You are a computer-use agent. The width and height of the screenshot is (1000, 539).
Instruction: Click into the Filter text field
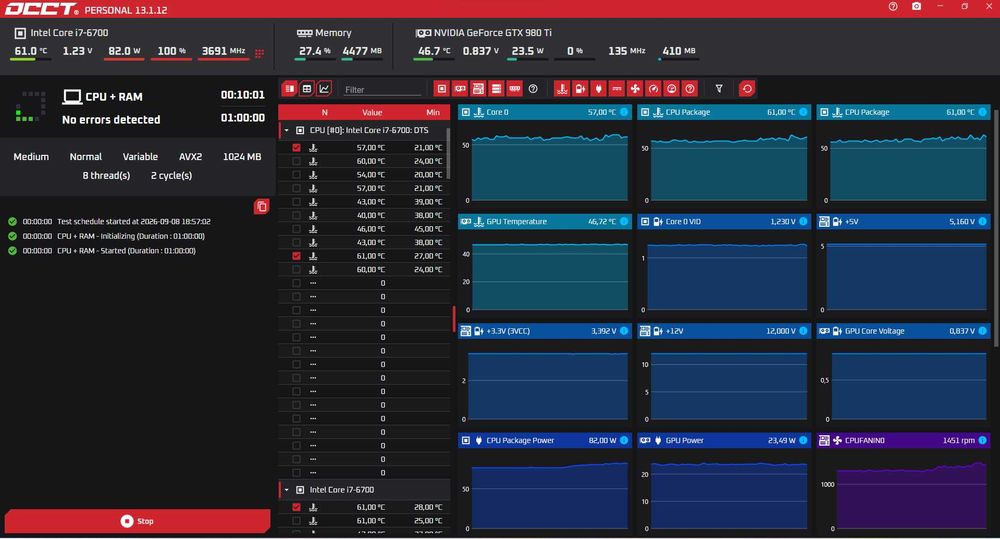382,89
